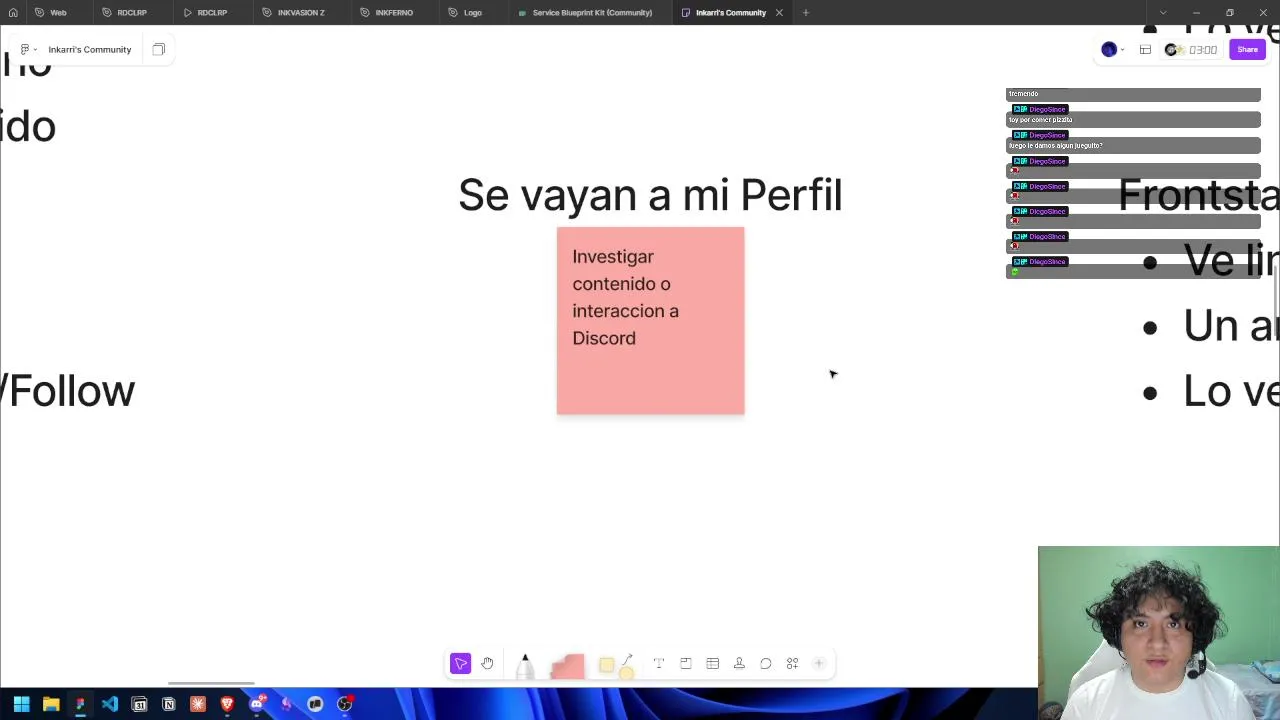
Task: Insert a table from toolbar
Action: point(713,664)
